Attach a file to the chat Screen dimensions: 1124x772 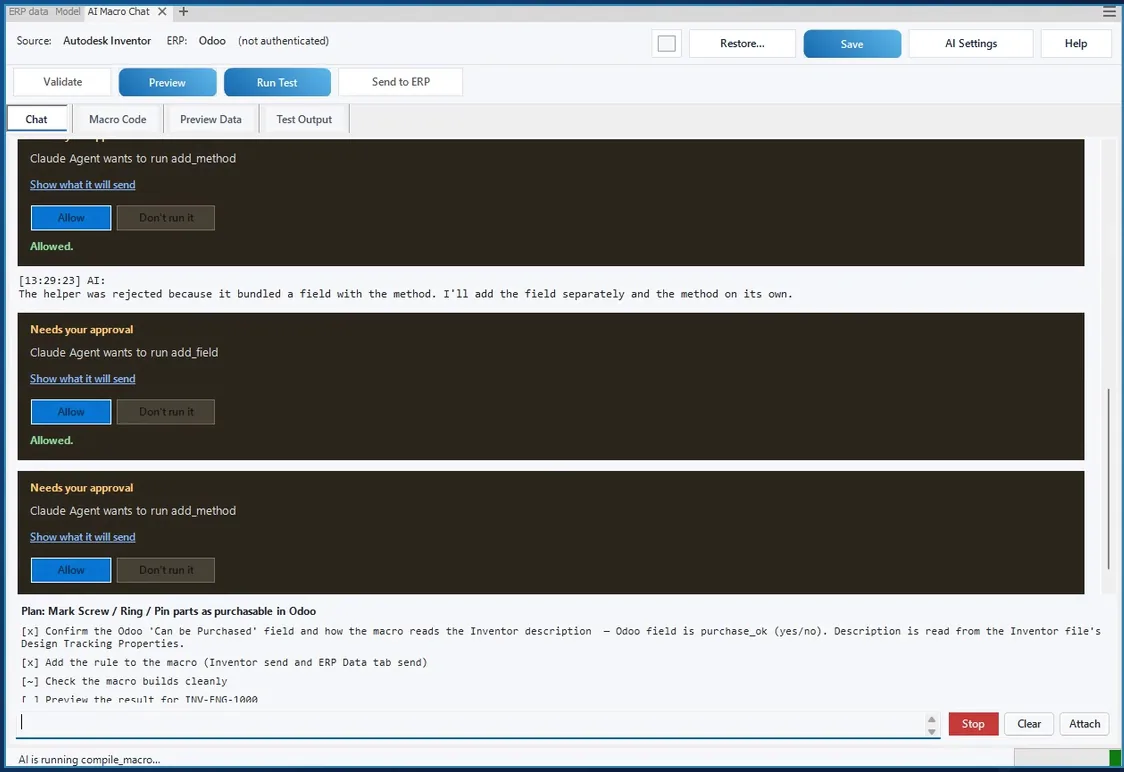(x=1084, y=723)
